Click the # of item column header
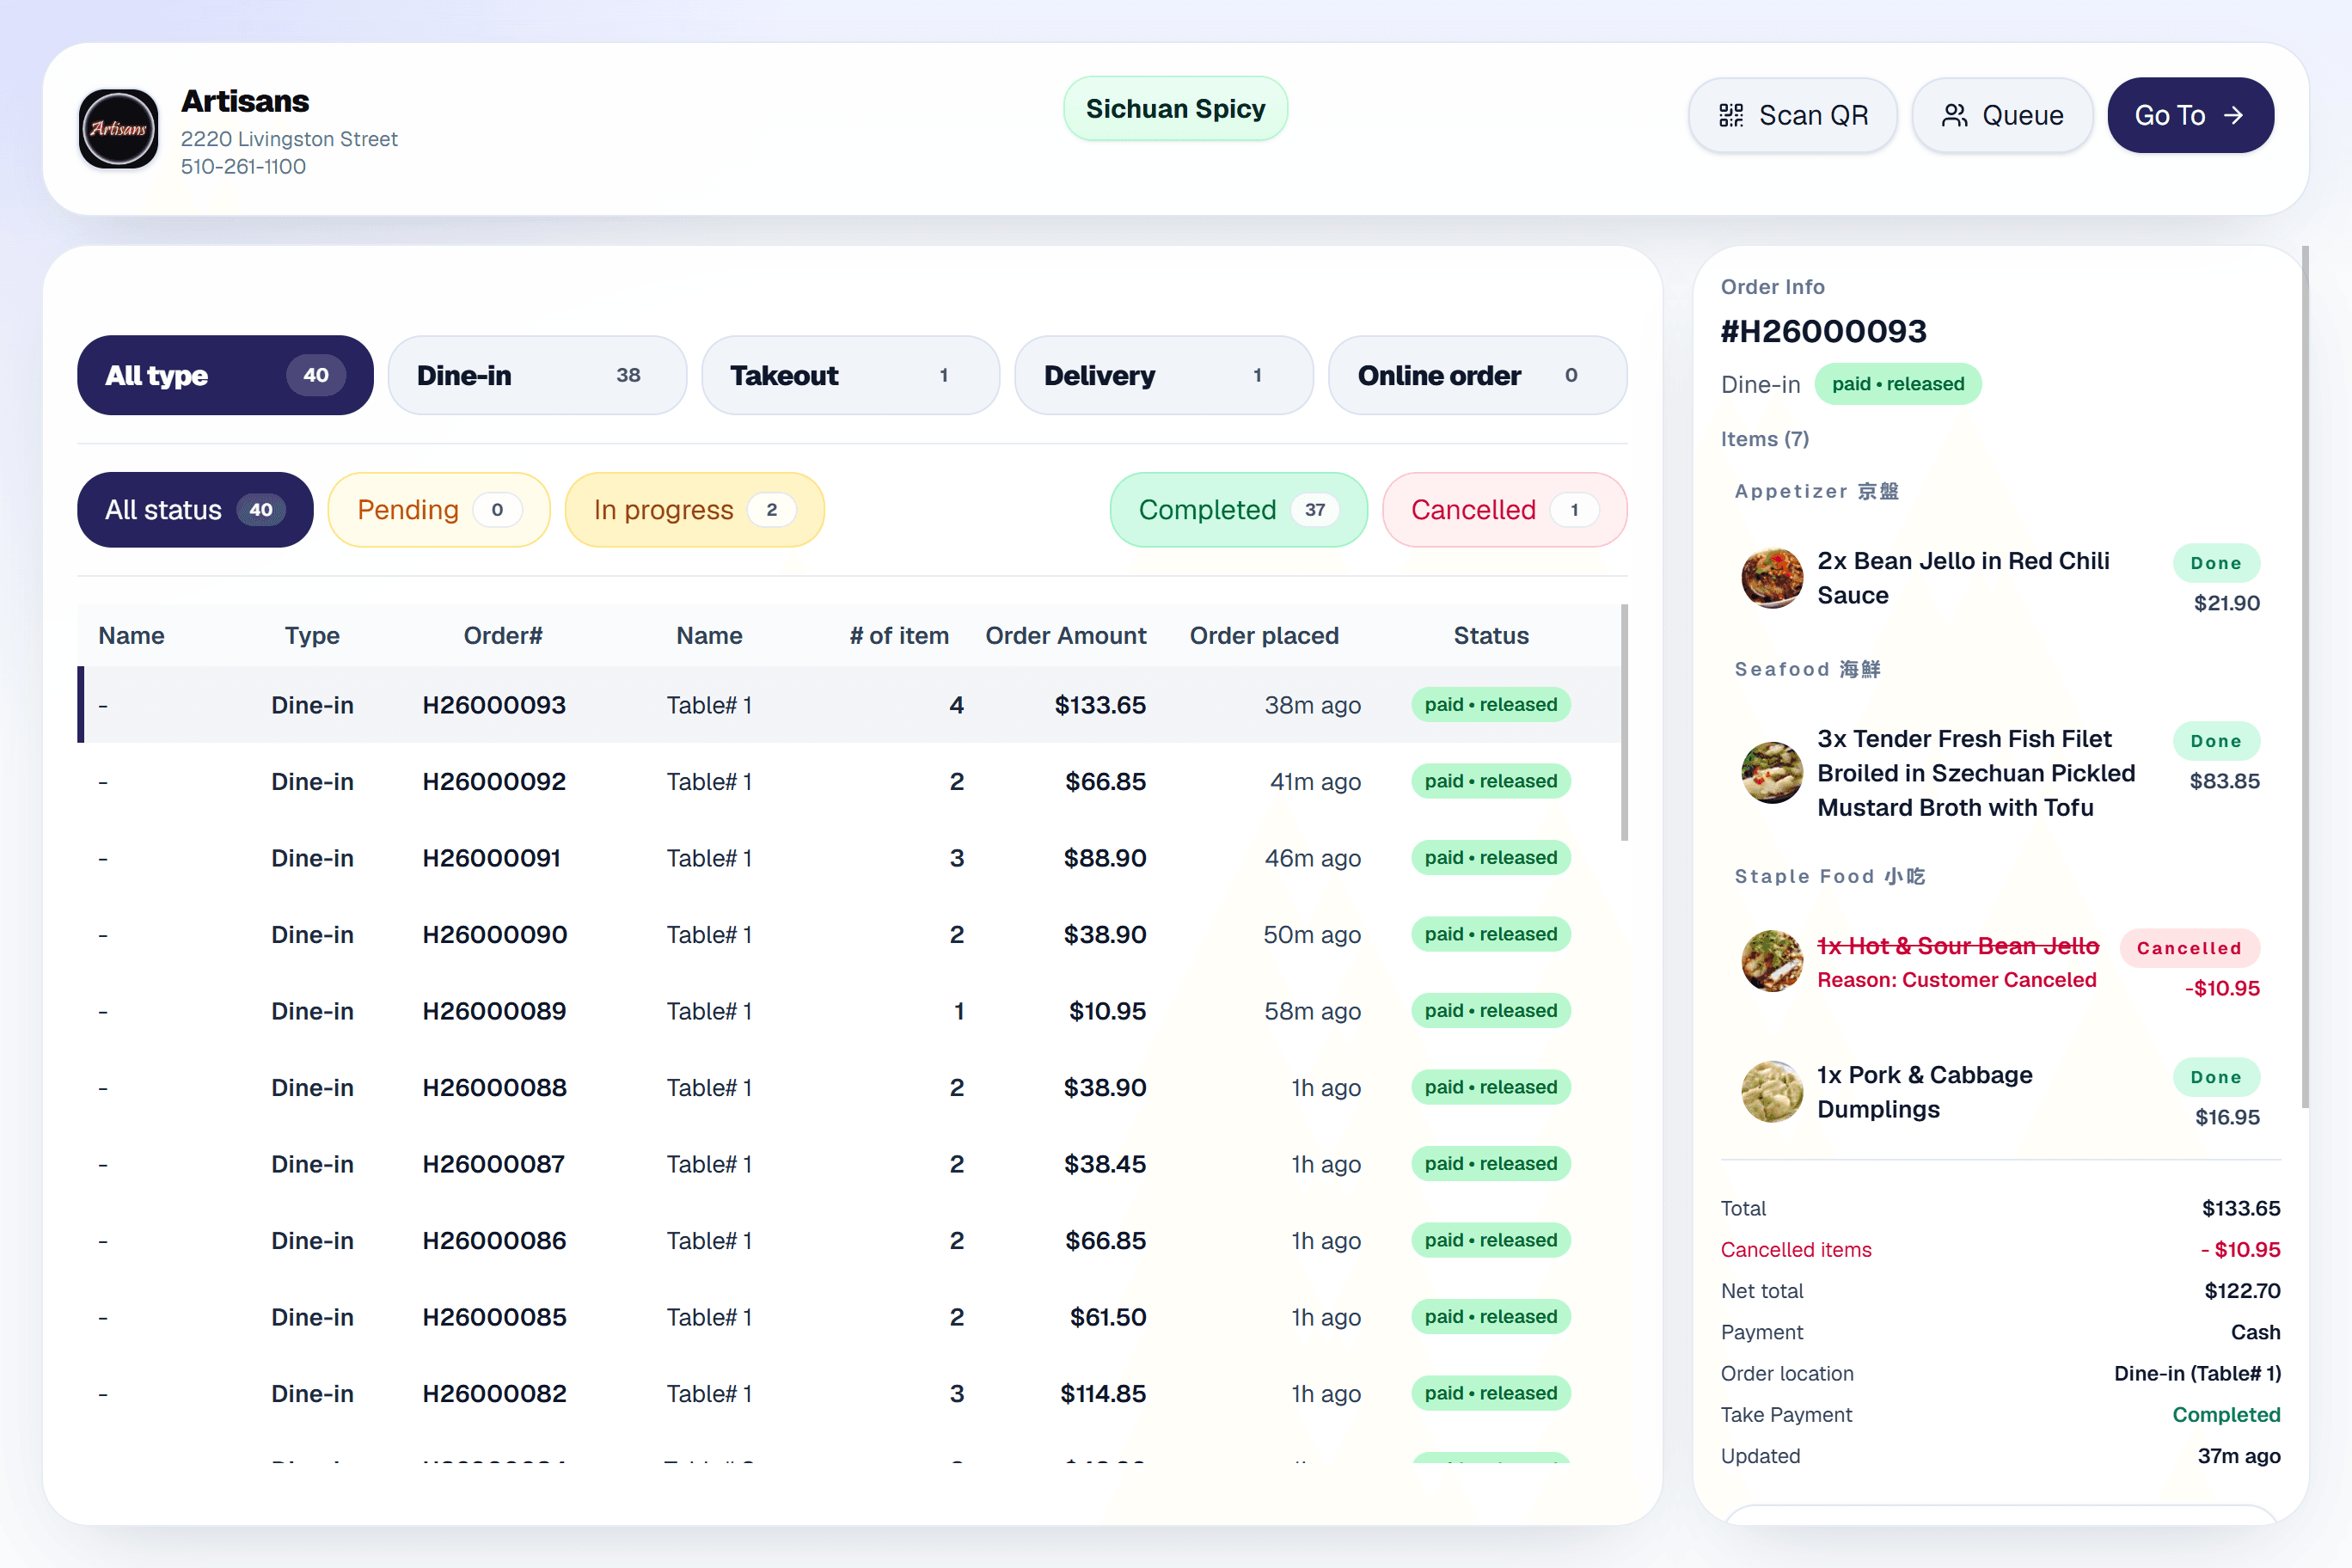Image resolution: width=2352 pixels, height=1568 pixels. [899, 636]
